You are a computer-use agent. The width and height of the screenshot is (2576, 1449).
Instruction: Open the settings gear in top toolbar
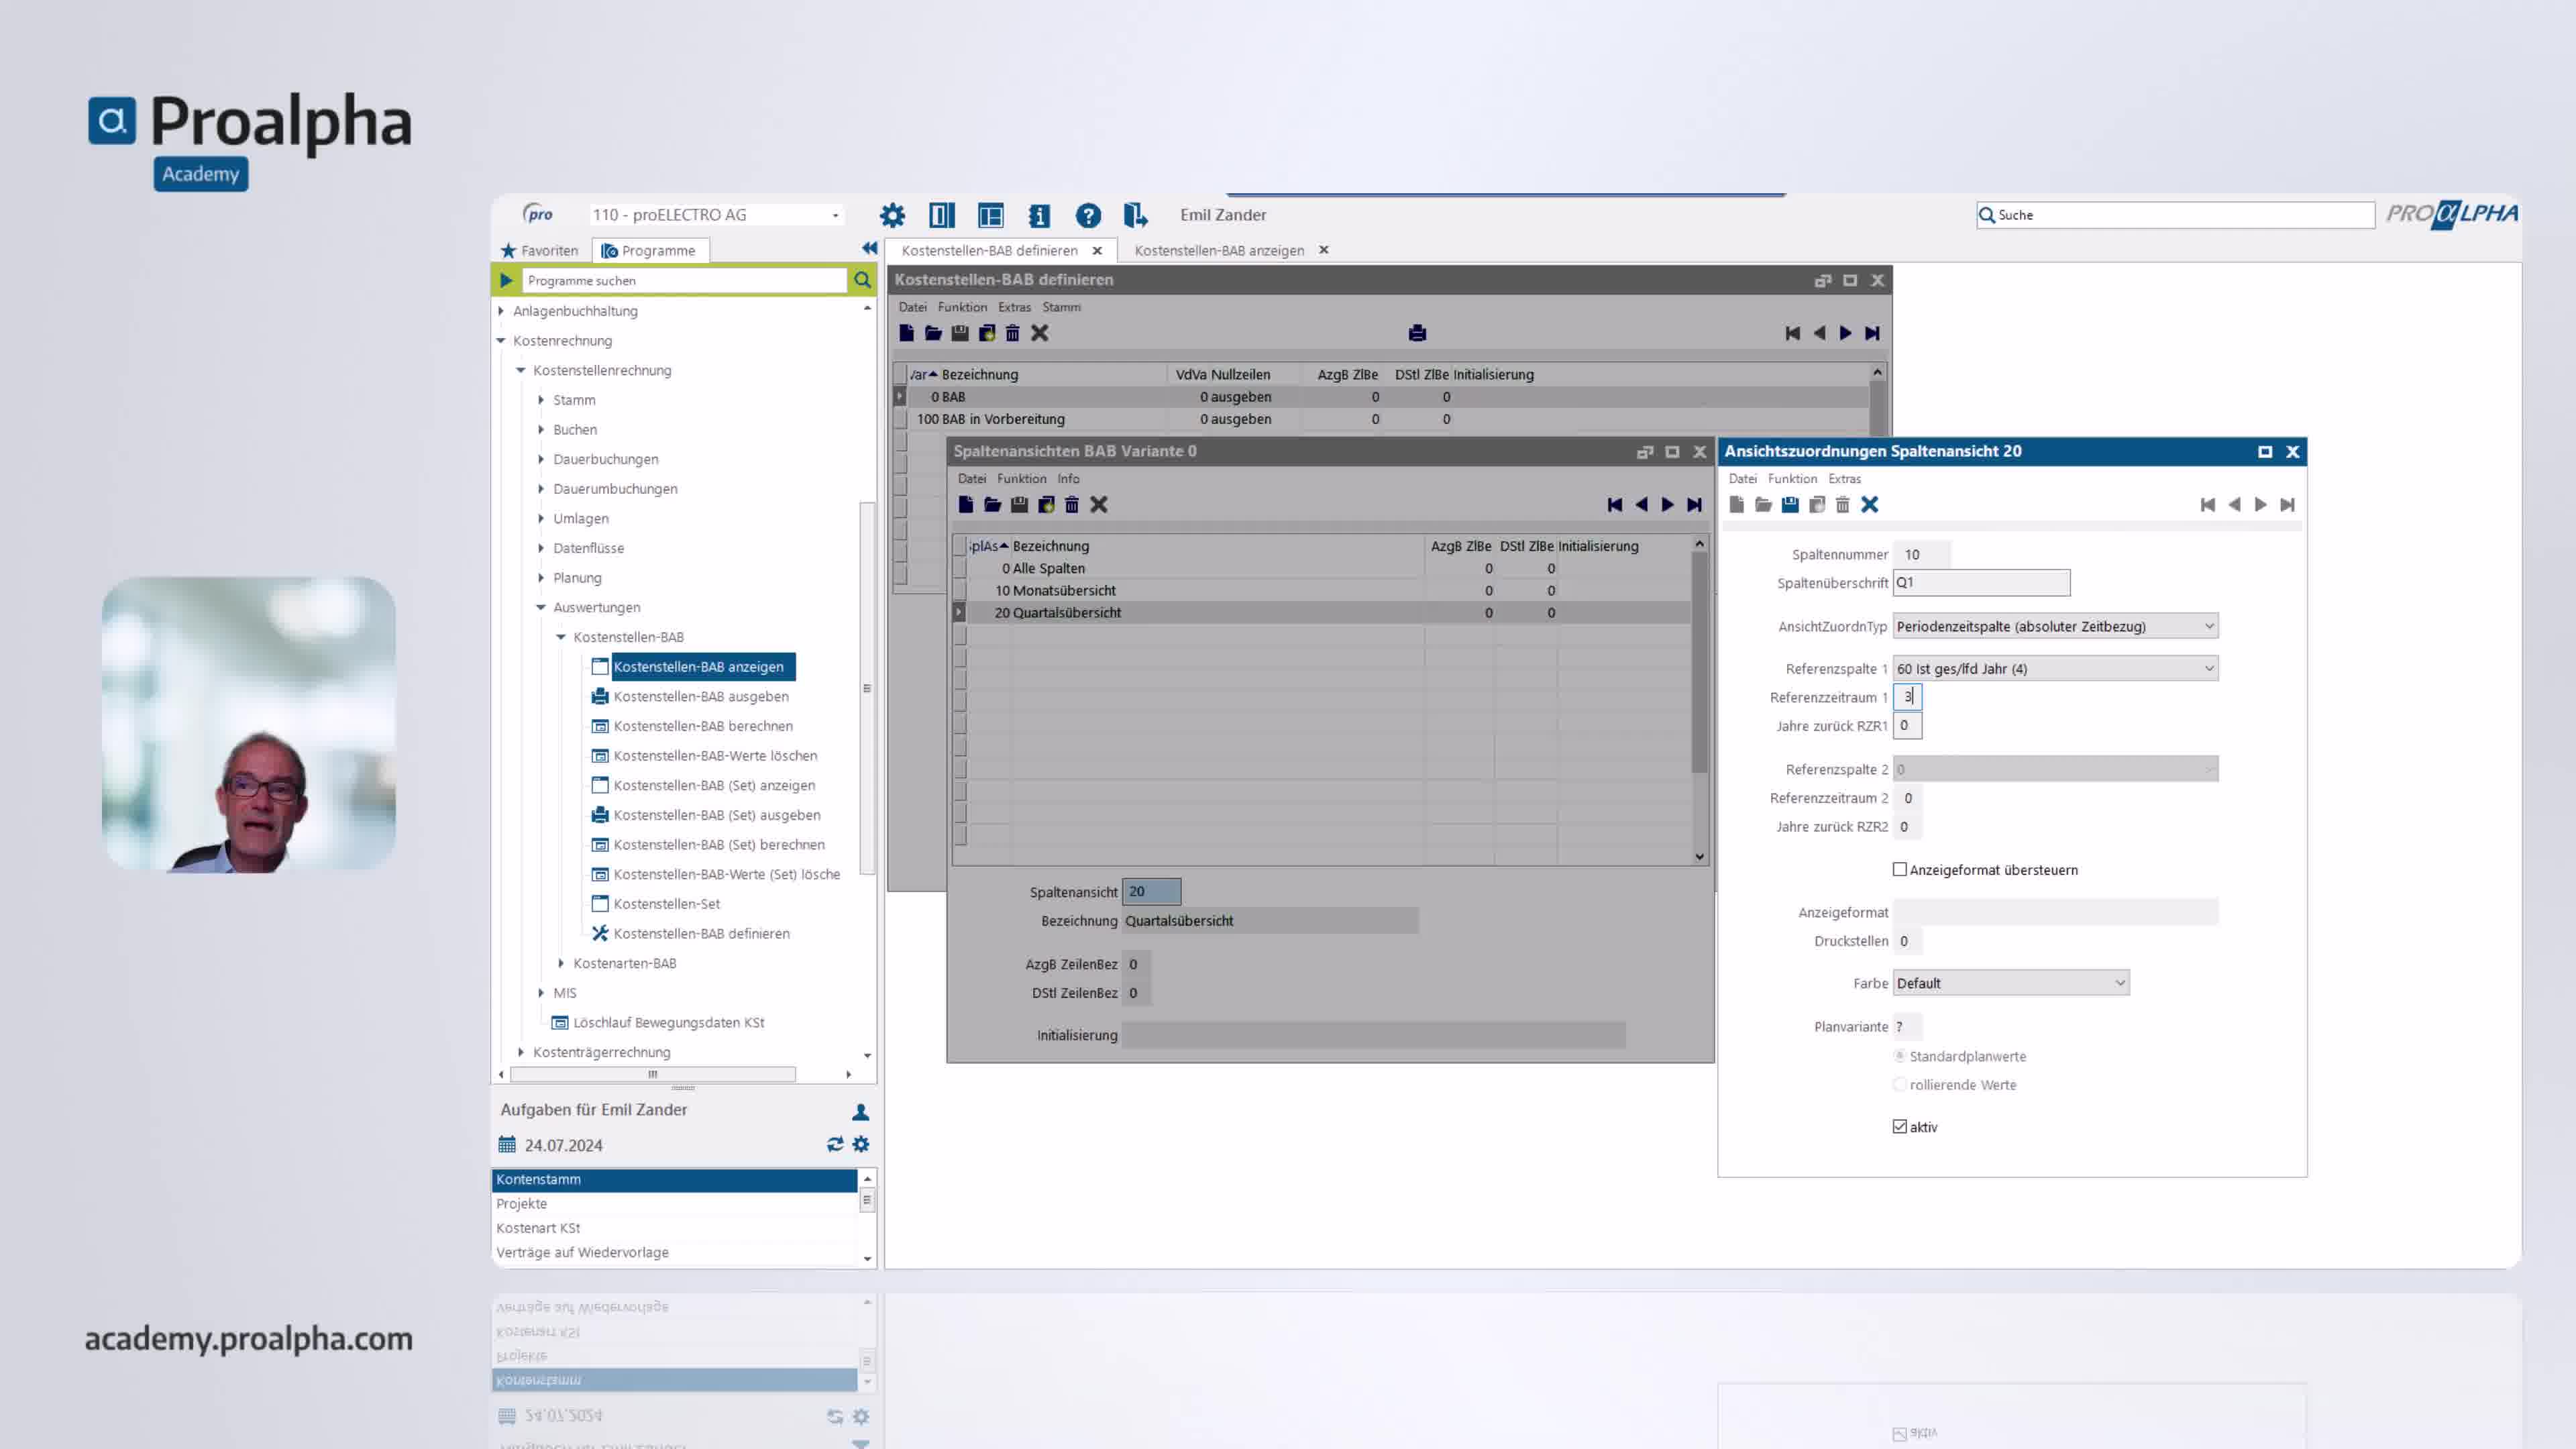(892, 215)
